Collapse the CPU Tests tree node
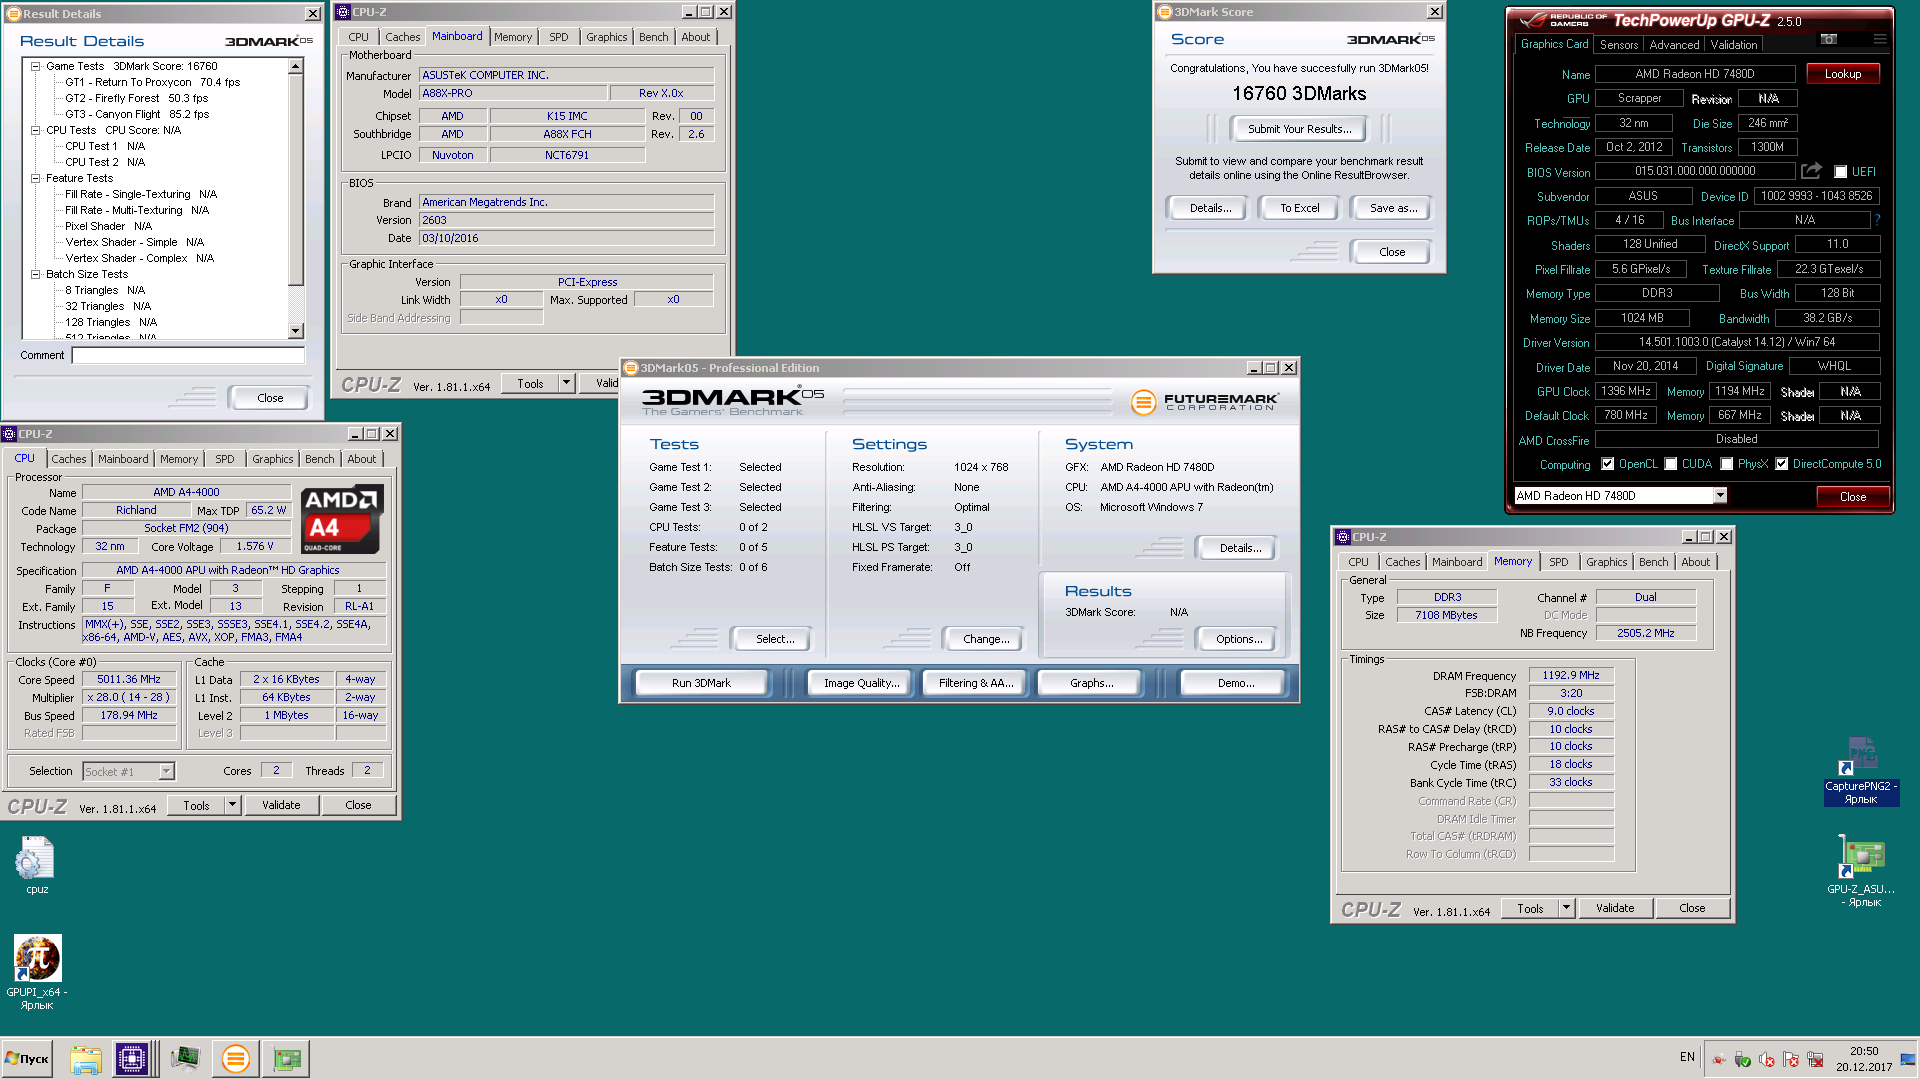This screenshot has height=1080, width=1920. 35,130
